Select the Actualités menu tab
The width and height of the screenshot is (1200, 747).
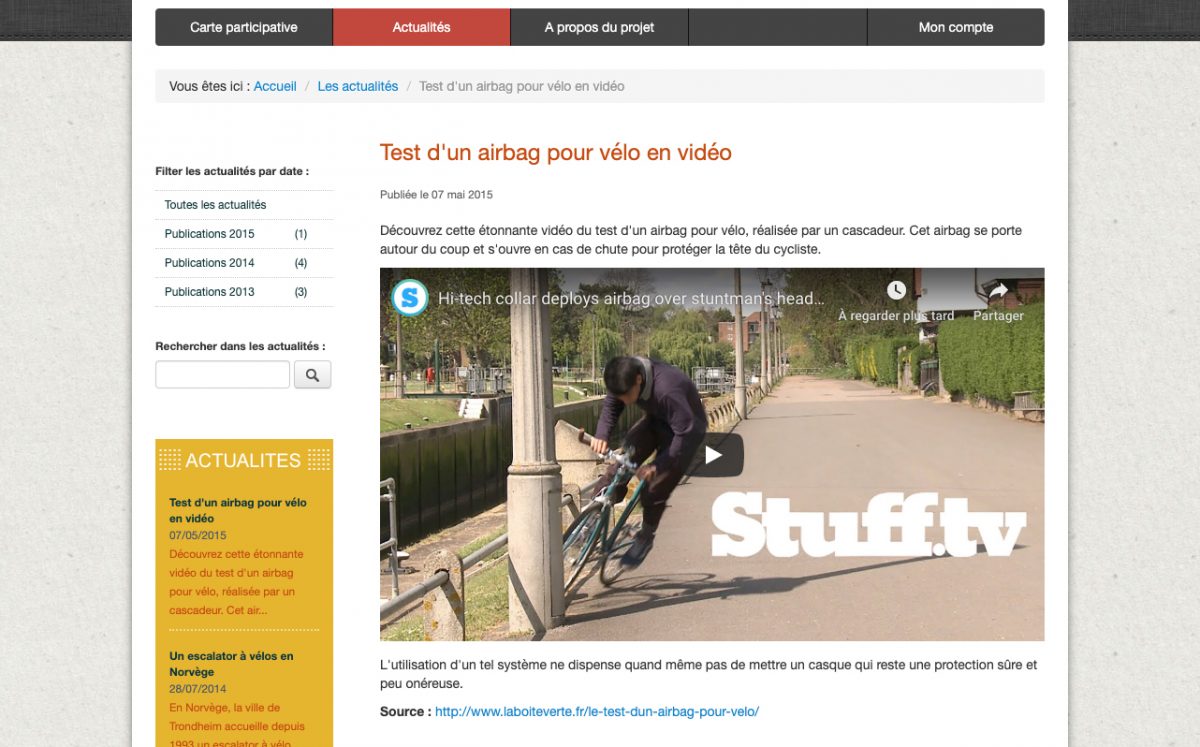[x=421, y=27]
